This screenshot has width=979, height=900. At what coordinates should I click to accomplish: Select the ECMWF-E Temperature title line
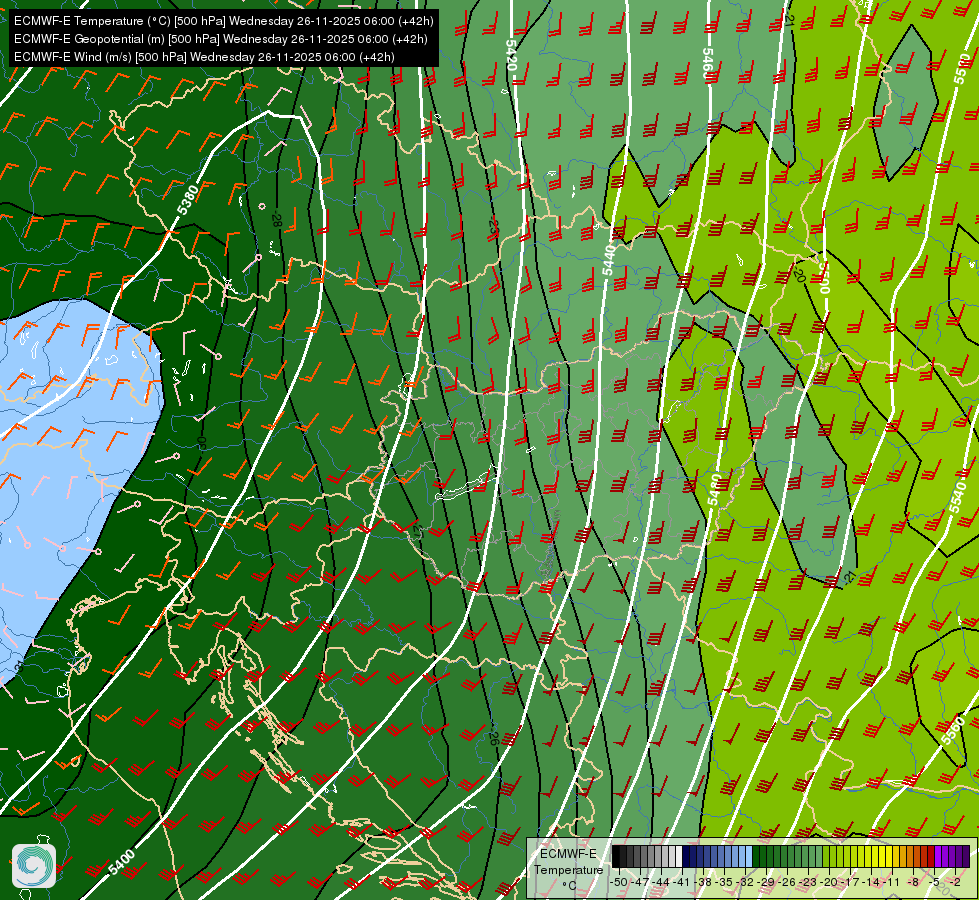pos(224,21)
